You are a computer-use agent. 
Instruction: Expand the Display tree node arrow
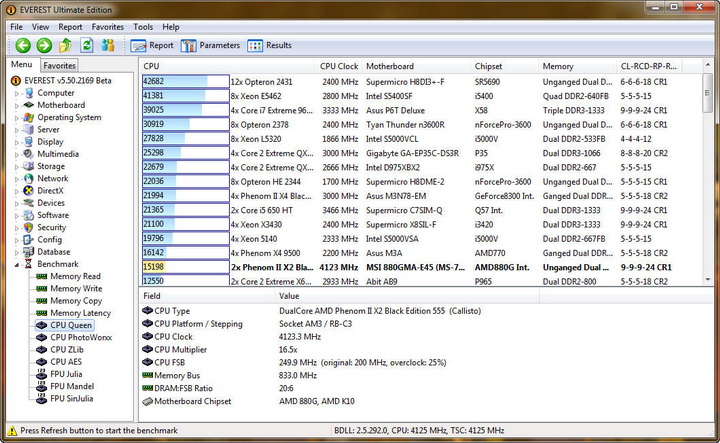(17, 142)
